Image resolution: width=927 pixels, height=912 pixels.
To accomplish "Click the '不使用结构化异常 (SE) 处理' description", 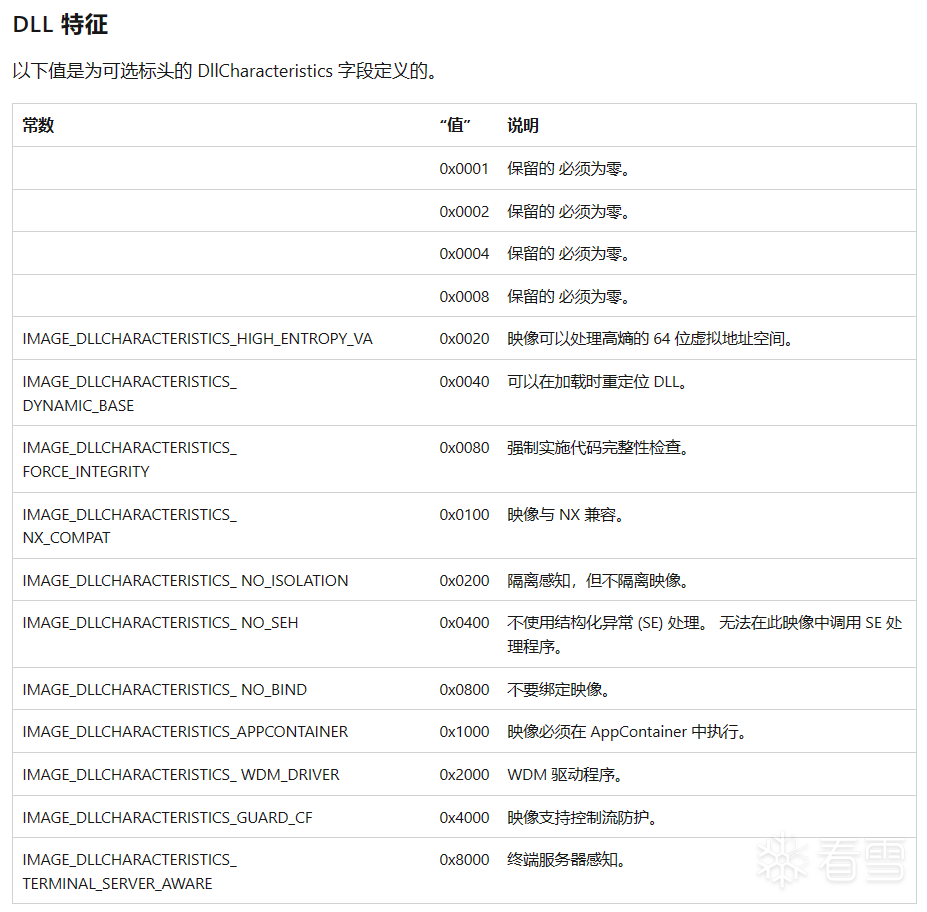I will pyautogui.click(x=705, y=635).
